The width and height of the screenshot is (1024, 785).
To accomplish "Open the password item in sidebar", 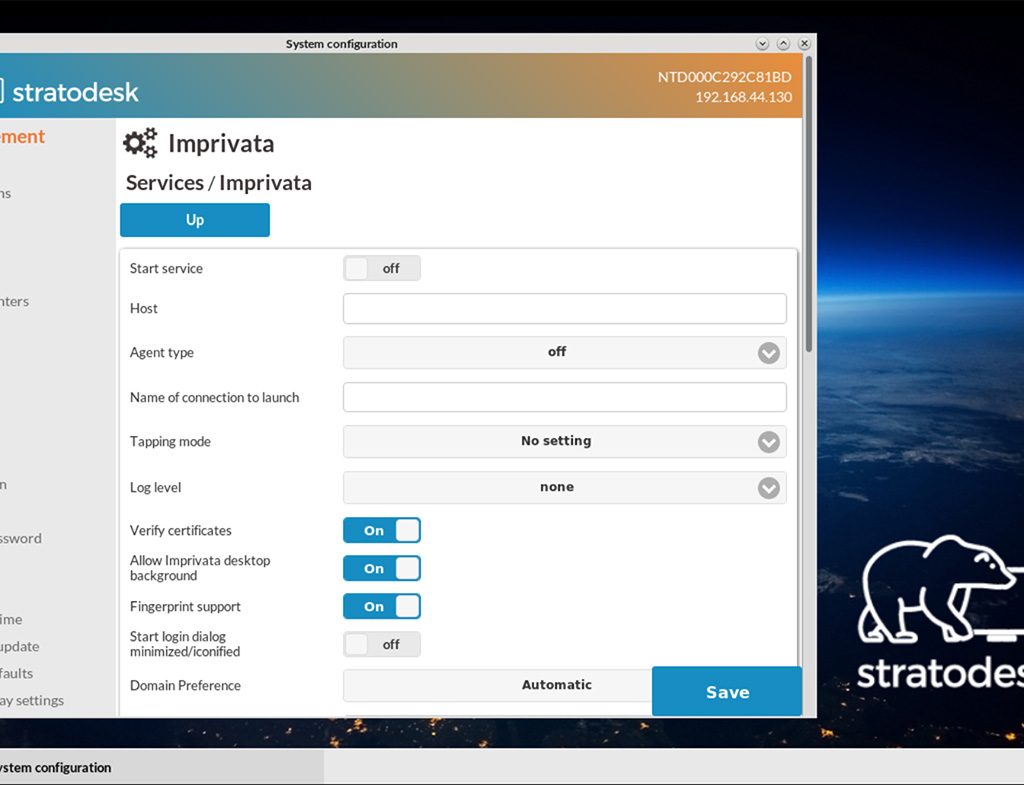I will click(21, 539).
